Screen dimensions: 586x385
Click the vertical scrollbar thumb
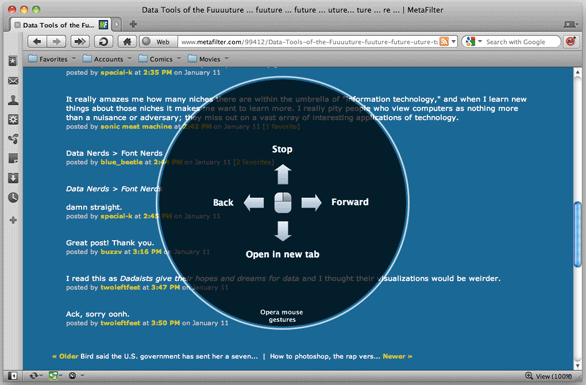[577, 234]
